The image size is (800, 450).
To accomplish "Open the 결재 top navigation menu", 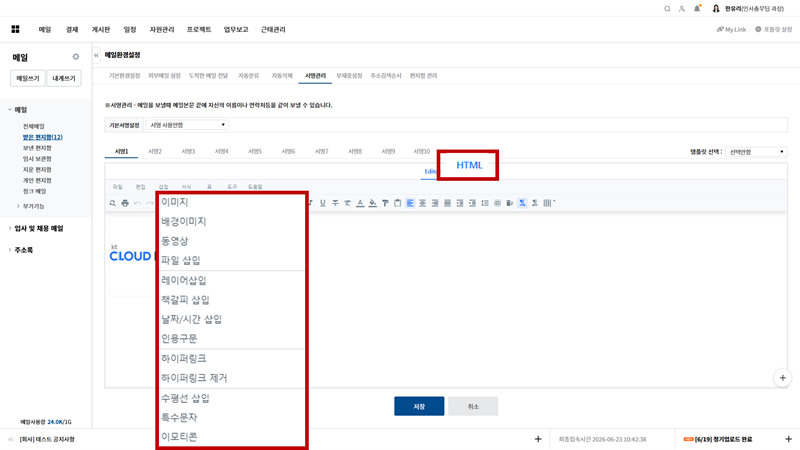I will [x=72, y=30].
